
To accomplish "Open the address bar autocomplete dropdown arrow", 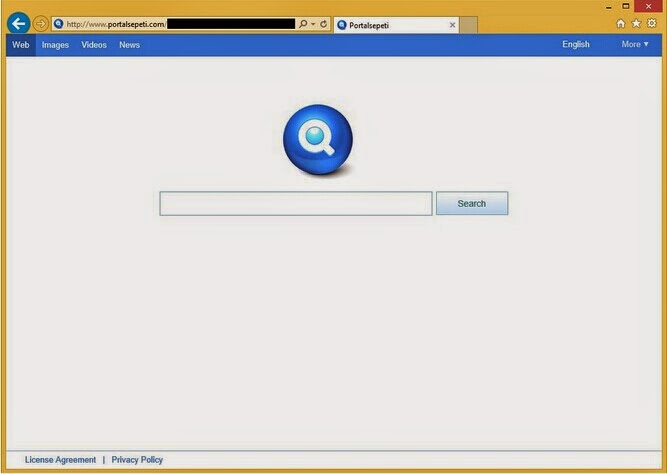I will click(x=313, y=24).
